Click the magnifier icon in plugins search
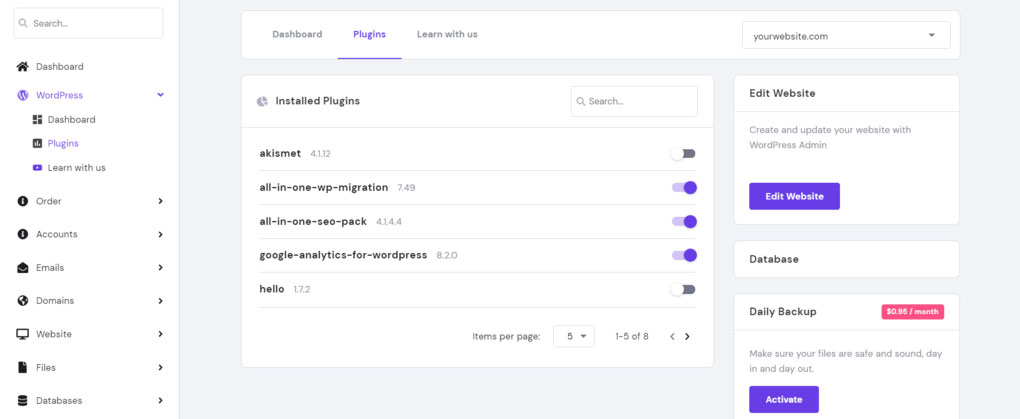This screenshot has width=1020, height=419. 581,101
